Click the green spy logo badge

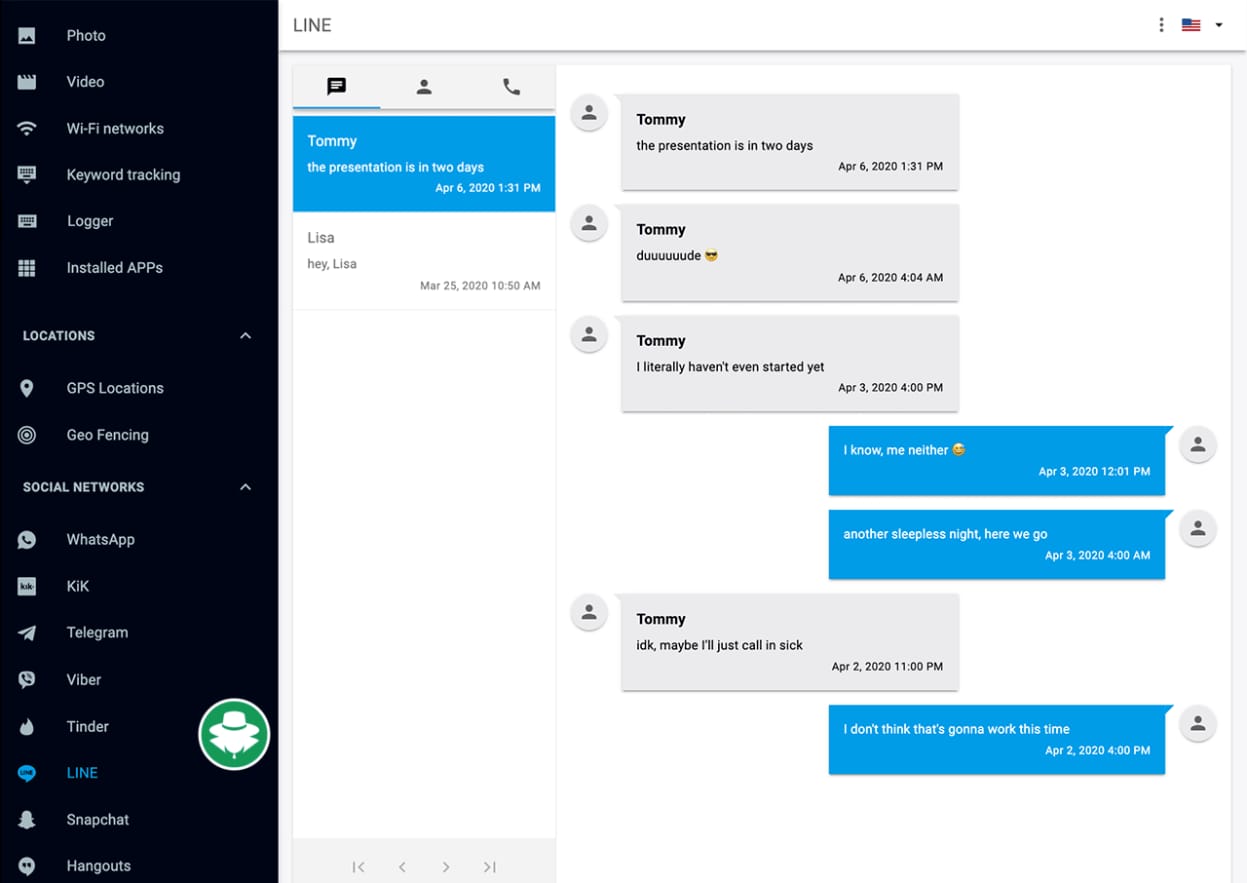234,733
